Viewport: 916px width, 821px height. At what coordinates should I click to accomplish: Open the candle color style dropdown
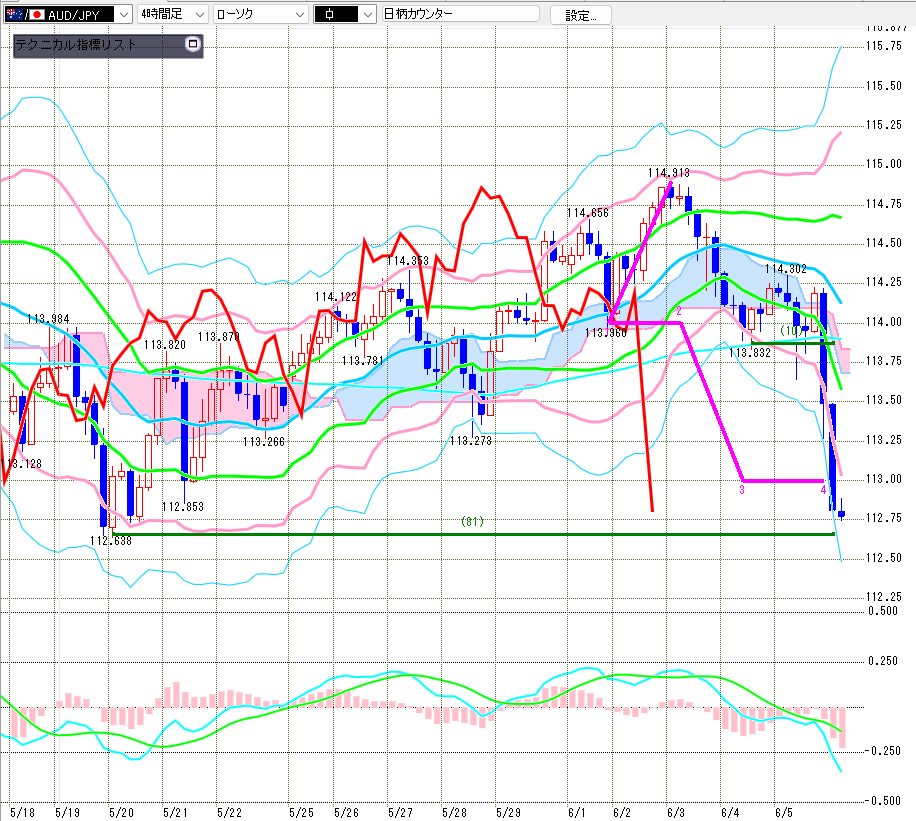click(367, 15)
